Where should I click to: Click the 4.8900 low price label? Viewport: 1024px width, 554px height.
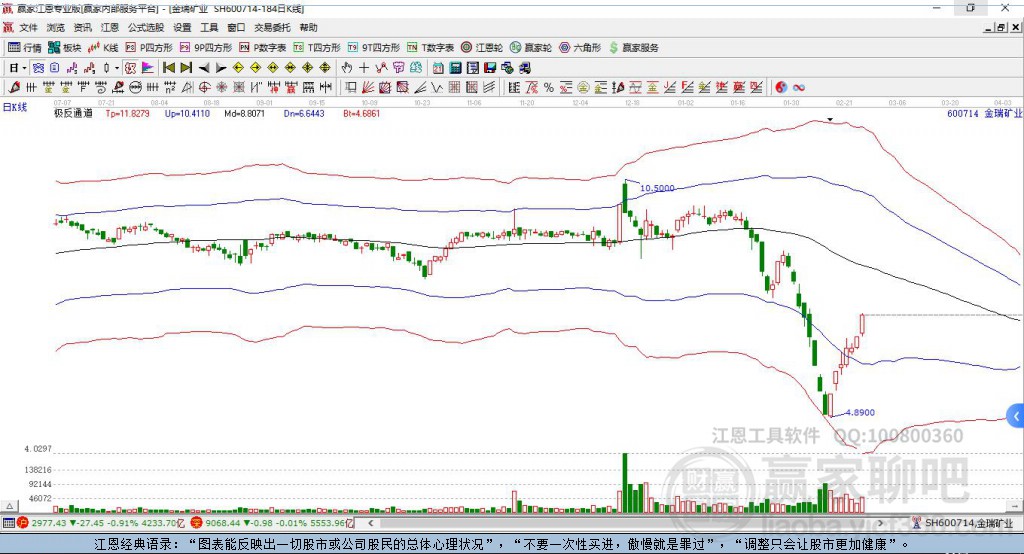[859, 412]
